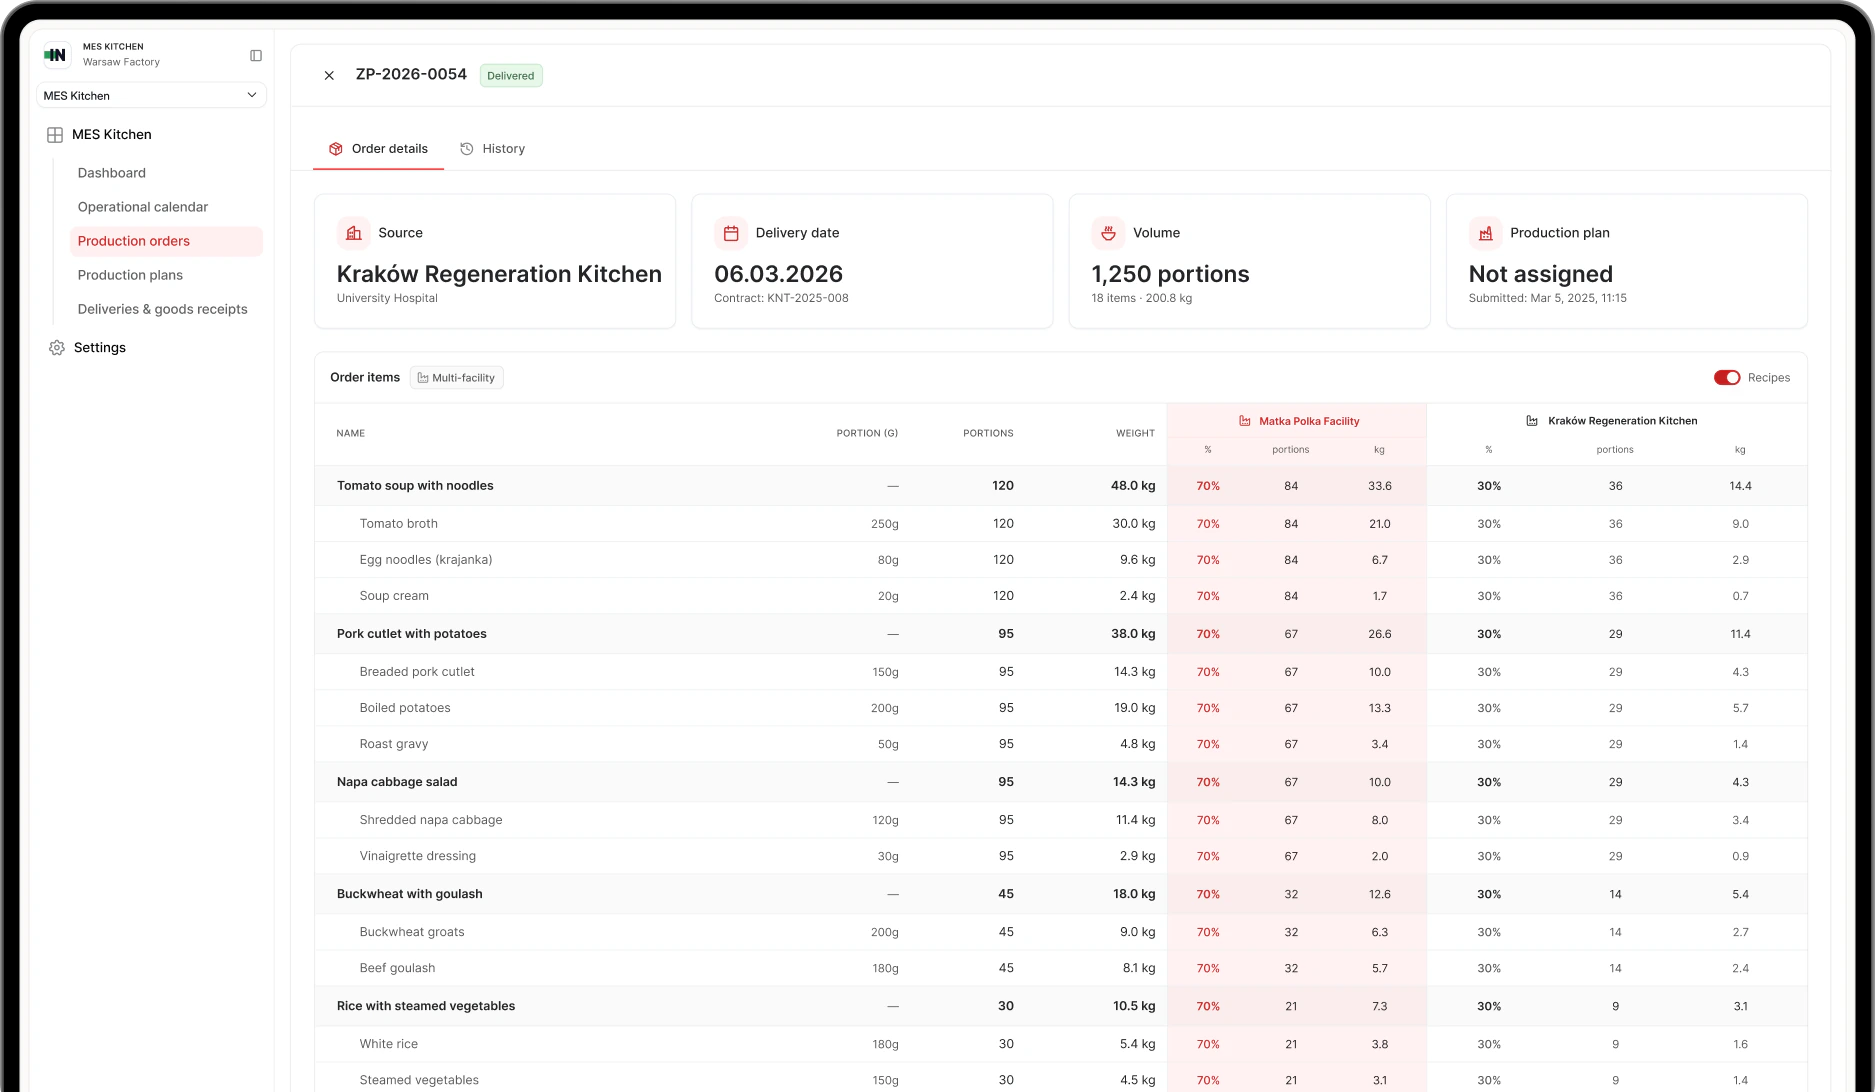Collapse the sidebar panel icon
Viewport: 1875px width, 1092px height.
(x=256, y=56)
